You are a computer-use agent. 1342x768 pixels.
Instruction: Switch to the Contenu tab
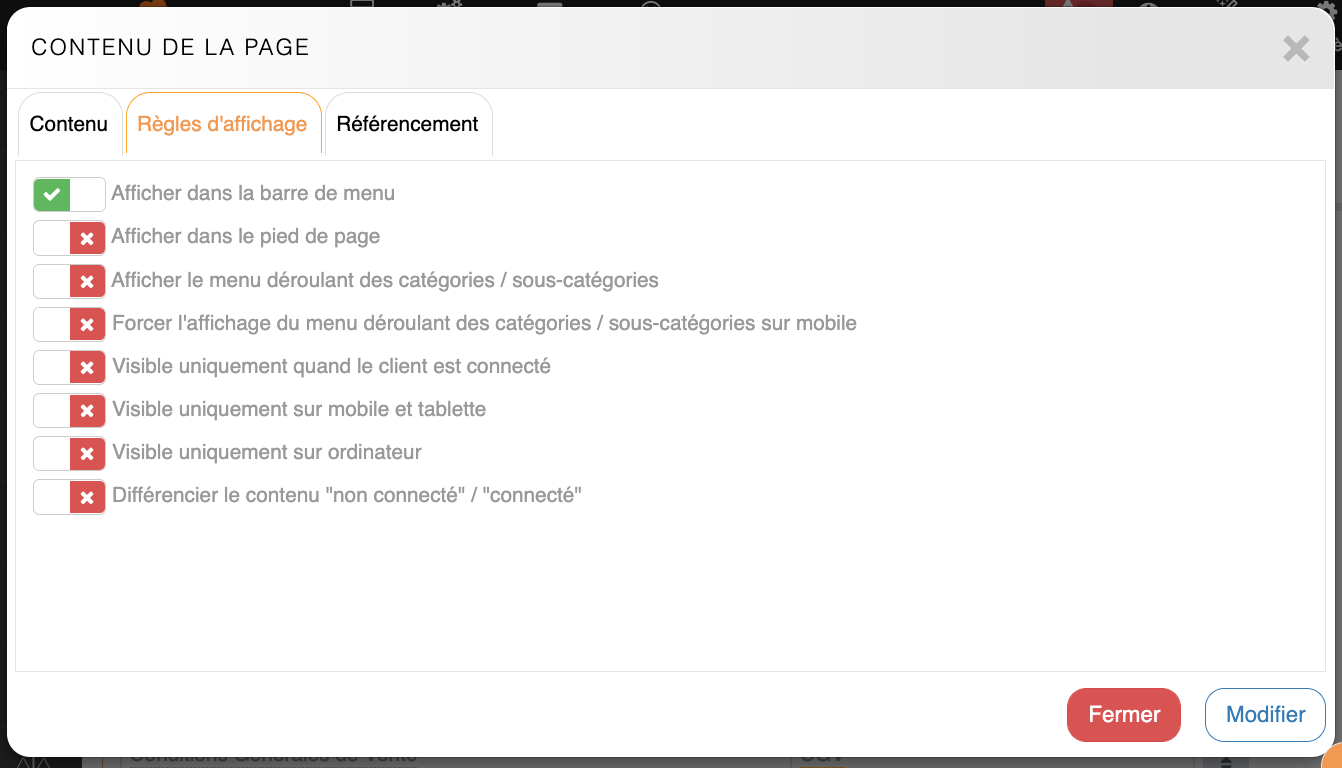click(x=69, y=125)
